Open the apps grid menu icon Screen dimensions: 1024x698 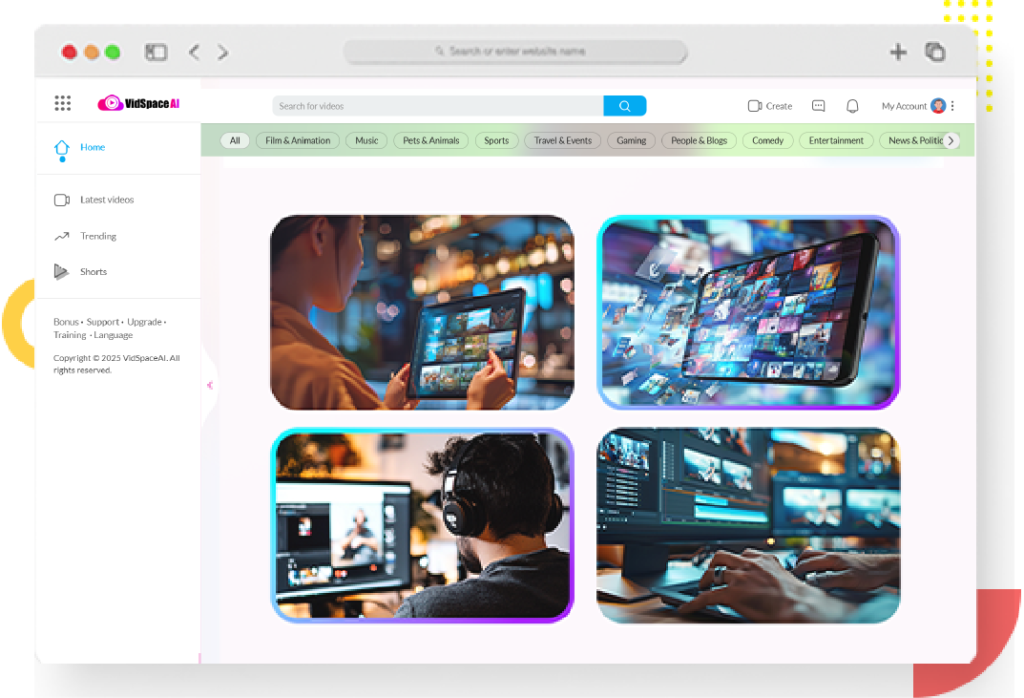pyautogui.click(x=63, y=103)
